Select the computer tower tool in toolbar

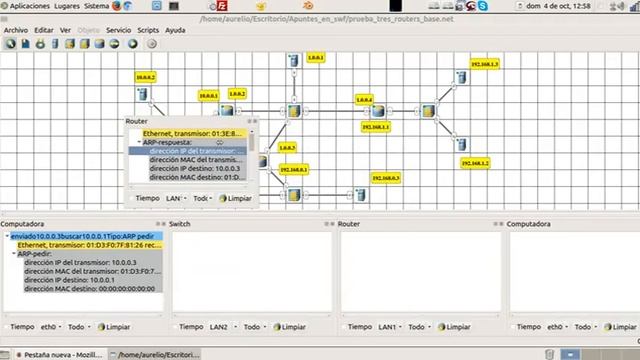point(55,44)
